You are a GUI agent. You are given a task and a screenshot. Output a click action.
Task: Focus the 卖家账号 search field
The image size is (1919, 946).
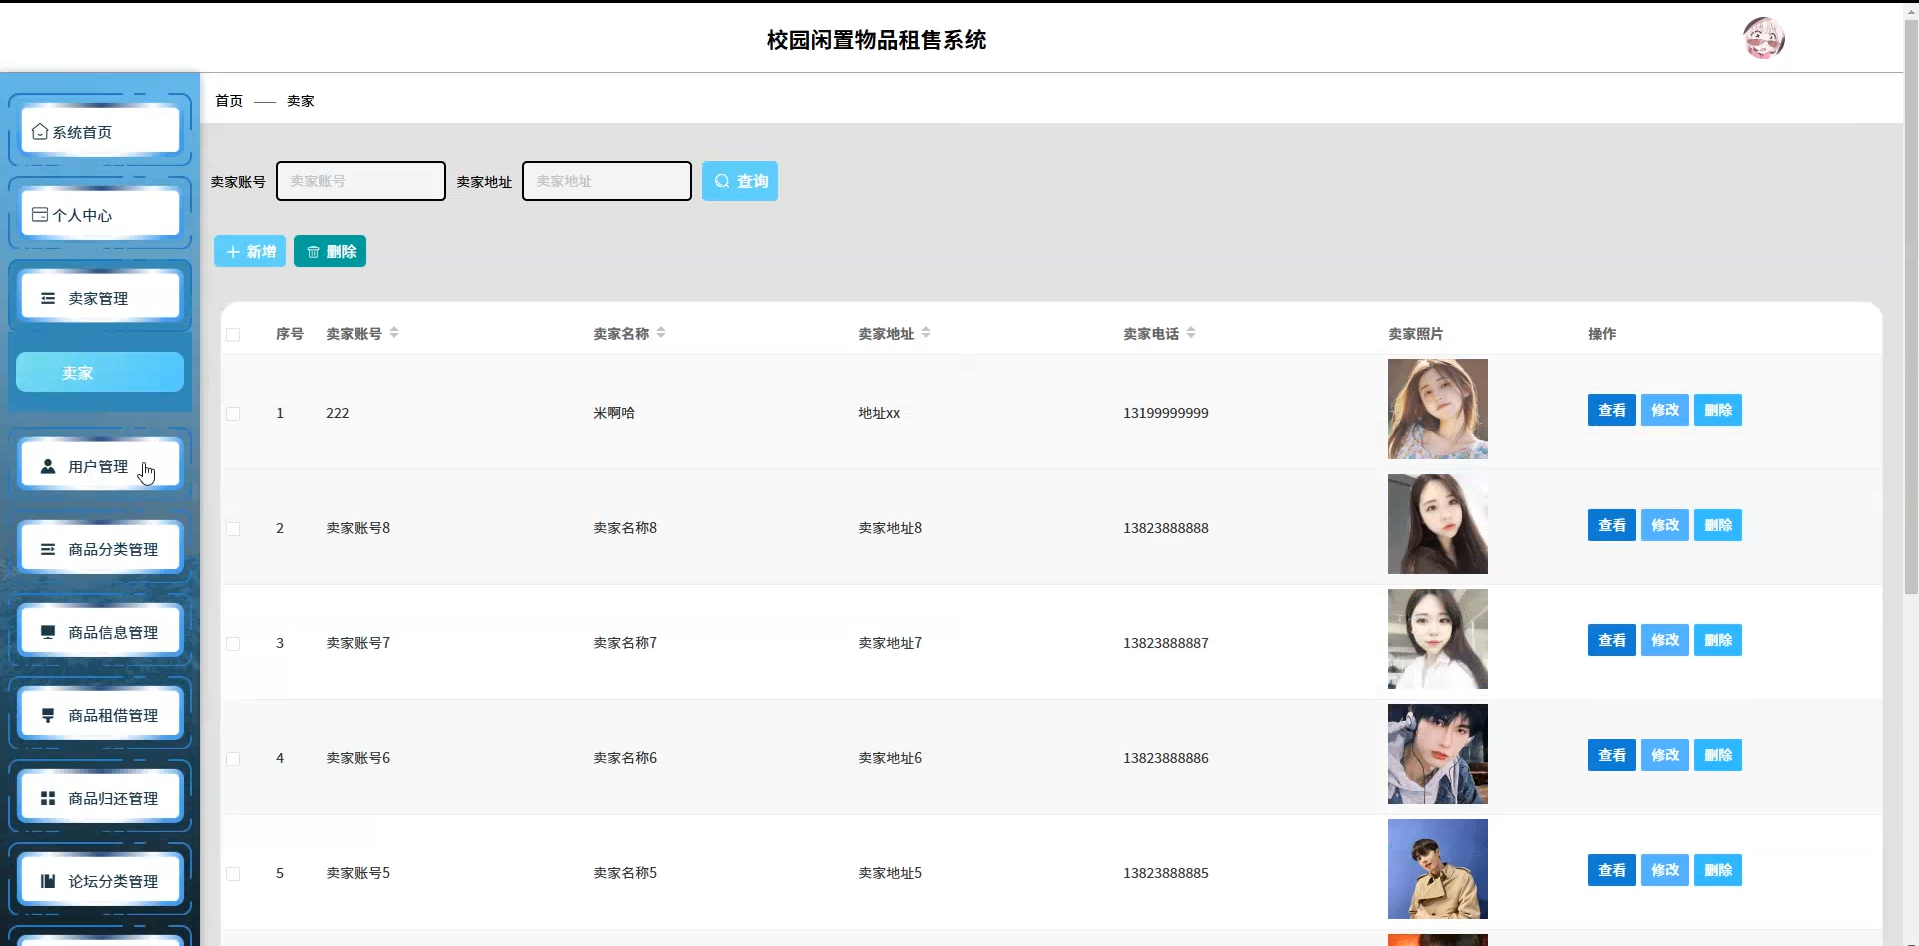(361, 181)
